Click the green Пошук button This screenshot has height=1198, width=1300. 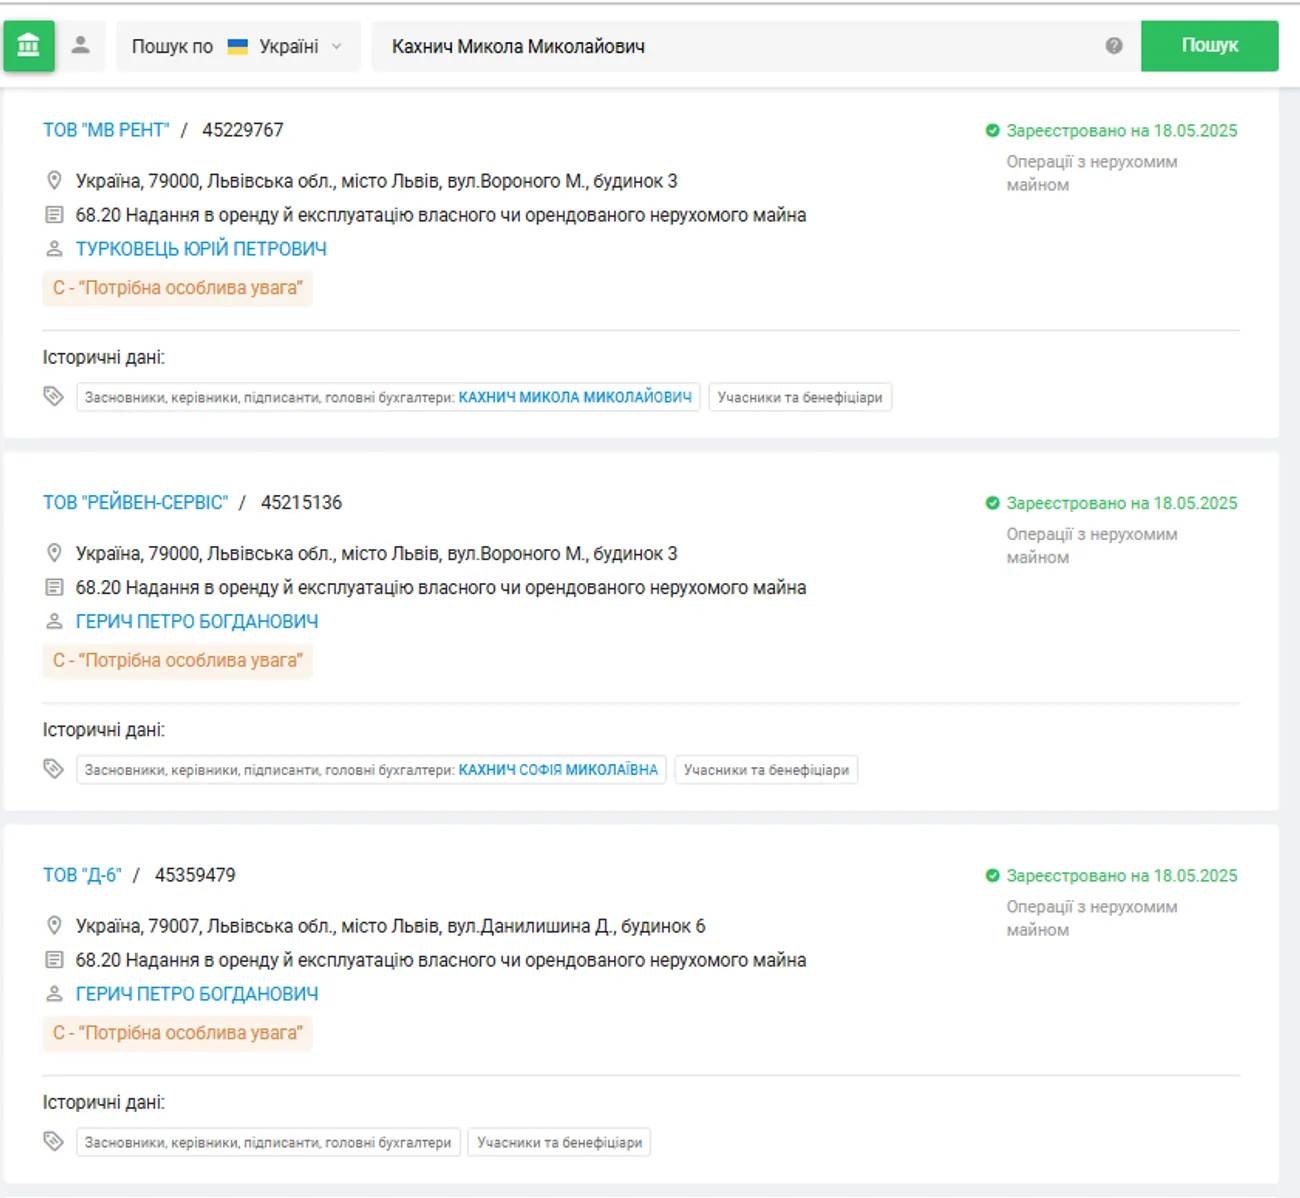1209,46
